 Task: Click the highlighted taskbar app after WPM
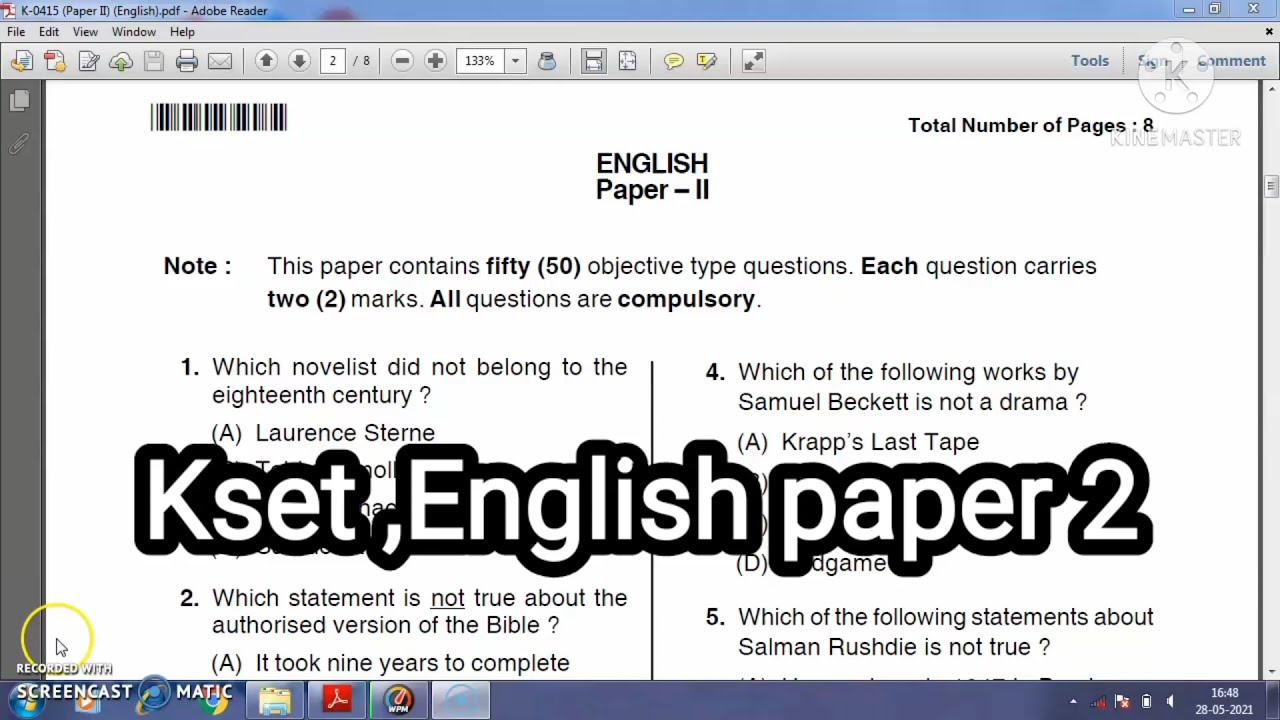coord(461,700)
